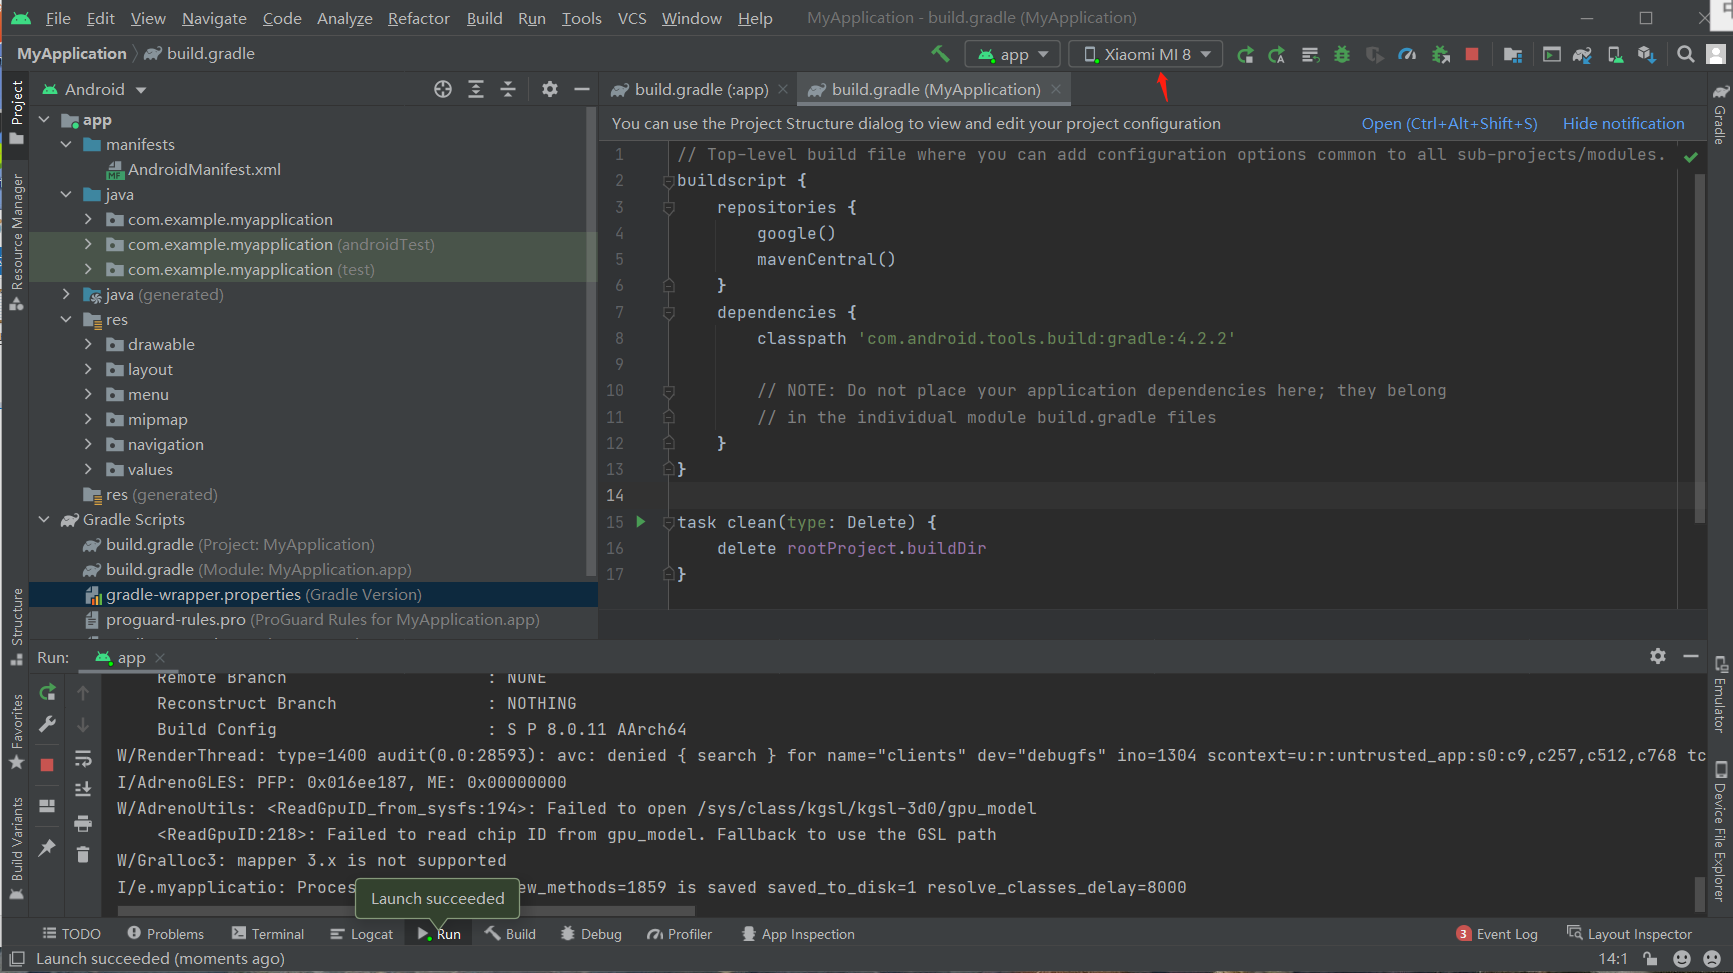Attach debugger to Android process icon

pyautogui.click(x=1440, y=54)
